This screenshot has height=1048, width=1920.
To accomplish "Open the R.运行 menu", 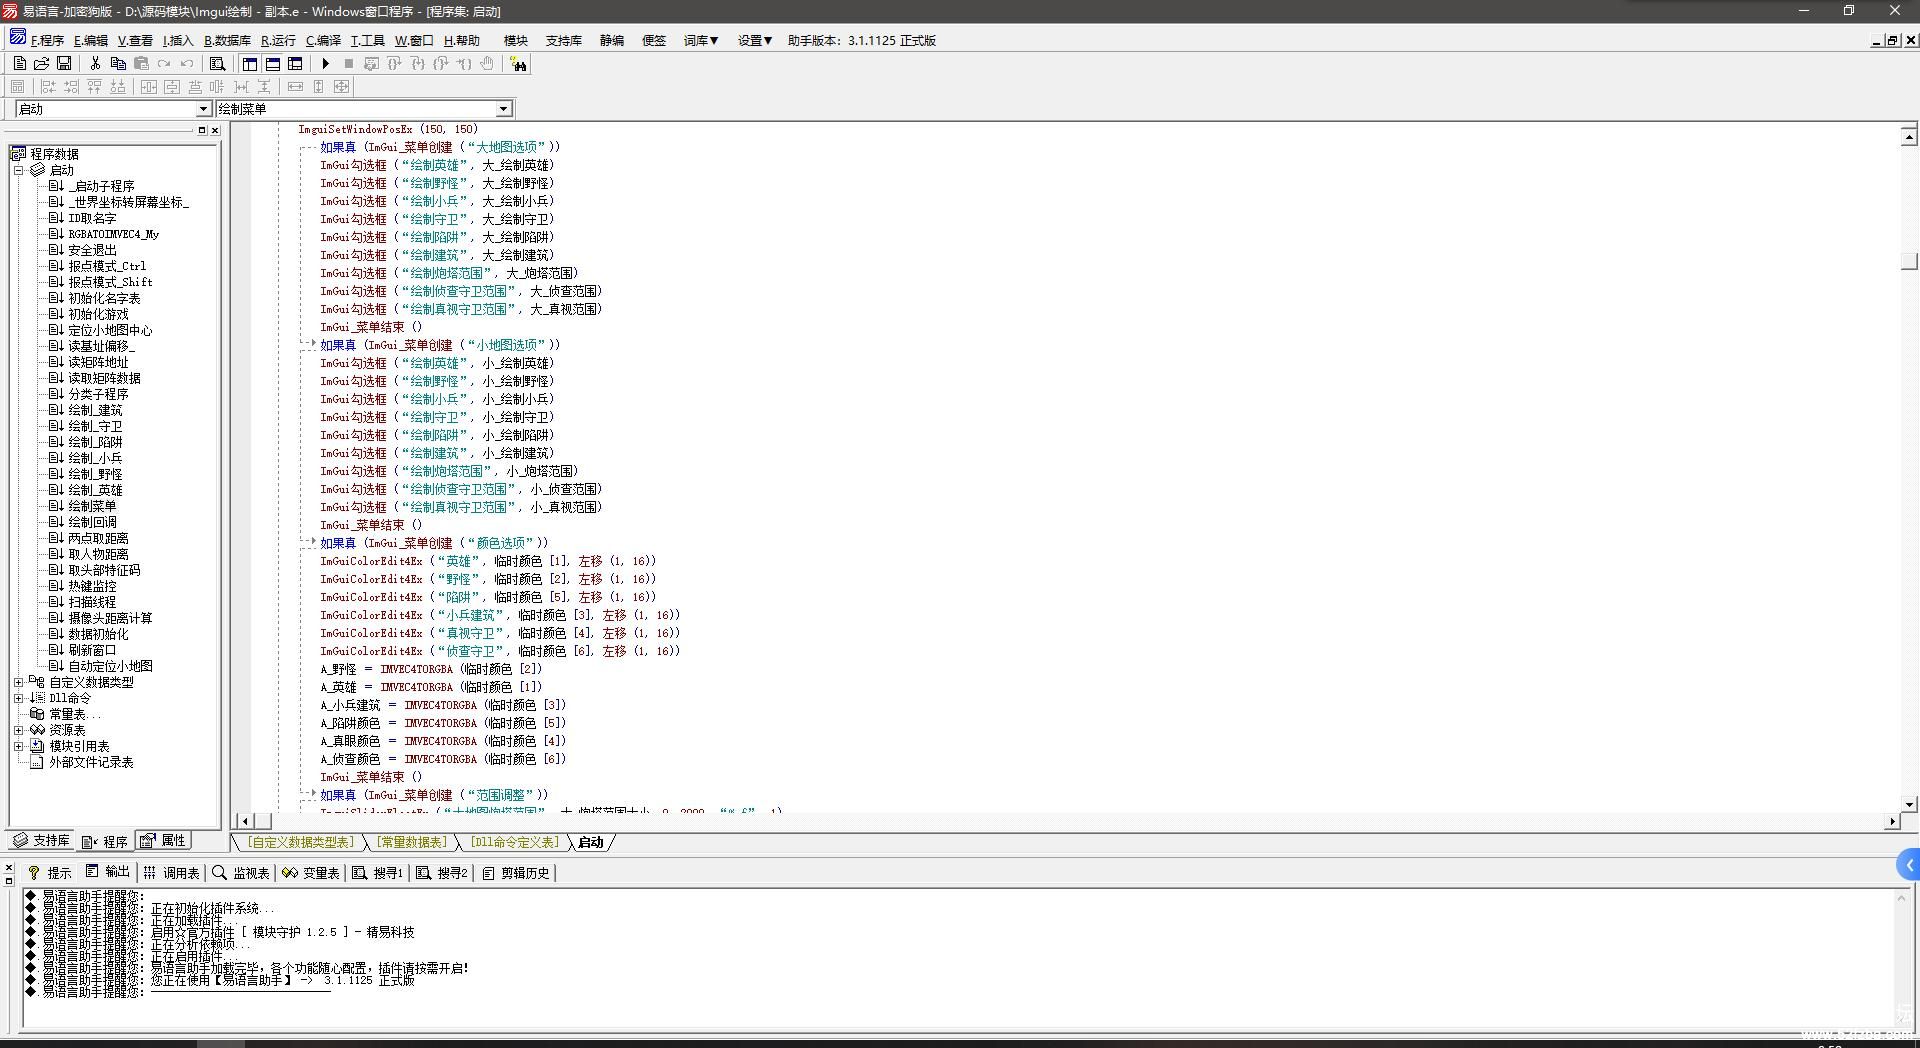I will coord(278,41).
